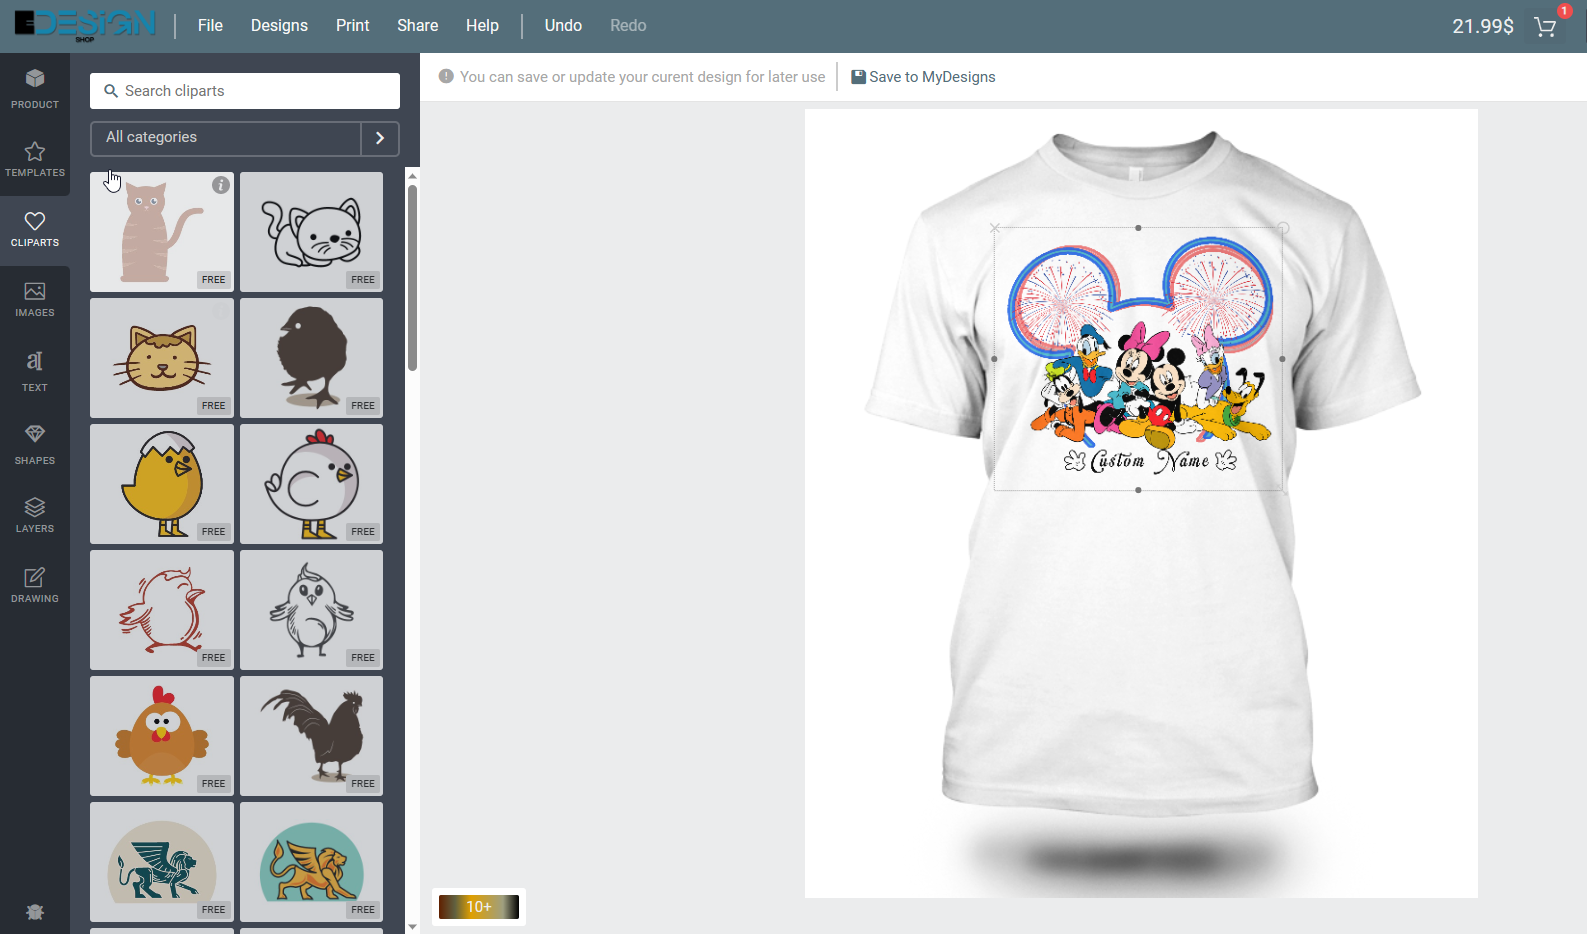Open the Designs menu

(x=279, y=26)
